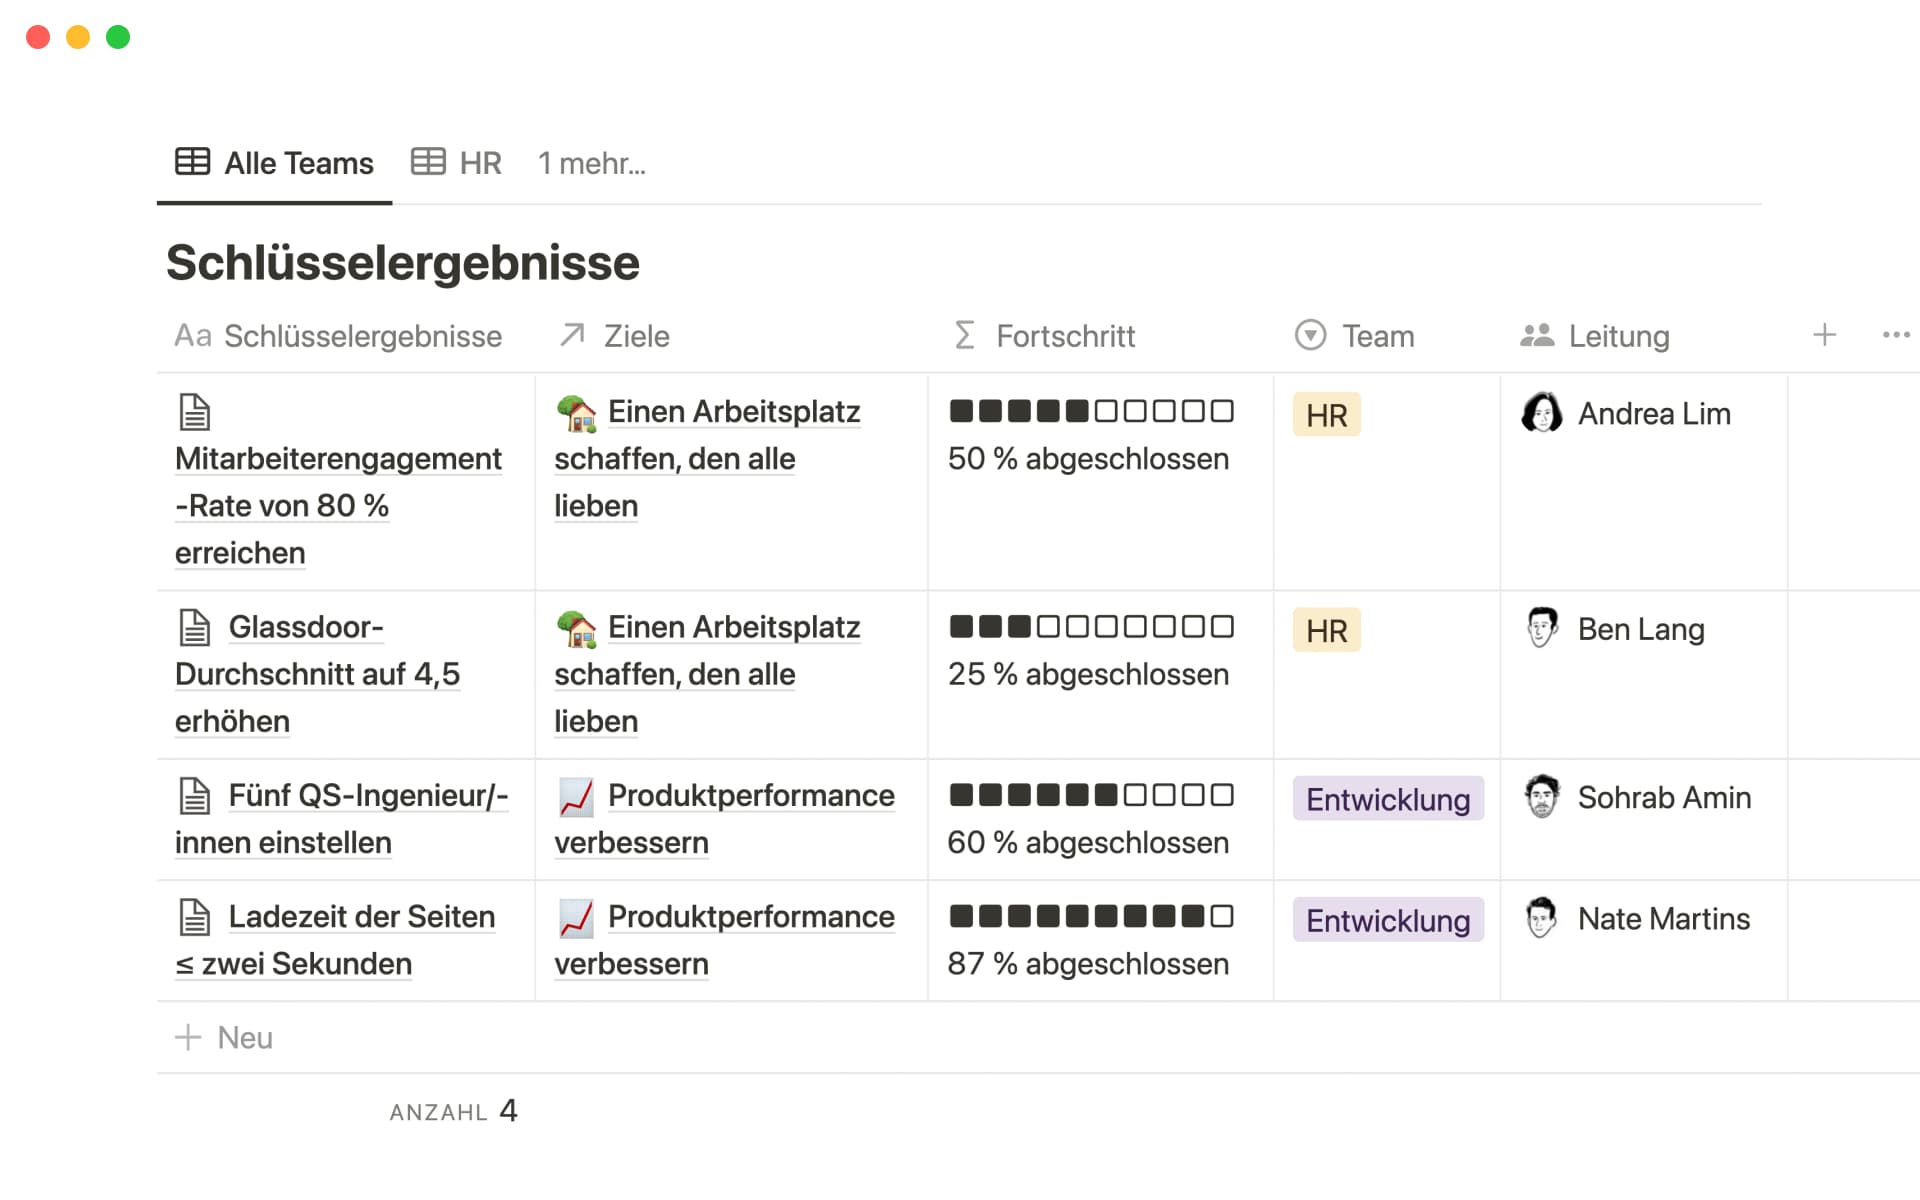
Task: Click the purple Entwicklung tag for Sohrab Amin
Action: tap(1387, 799)
